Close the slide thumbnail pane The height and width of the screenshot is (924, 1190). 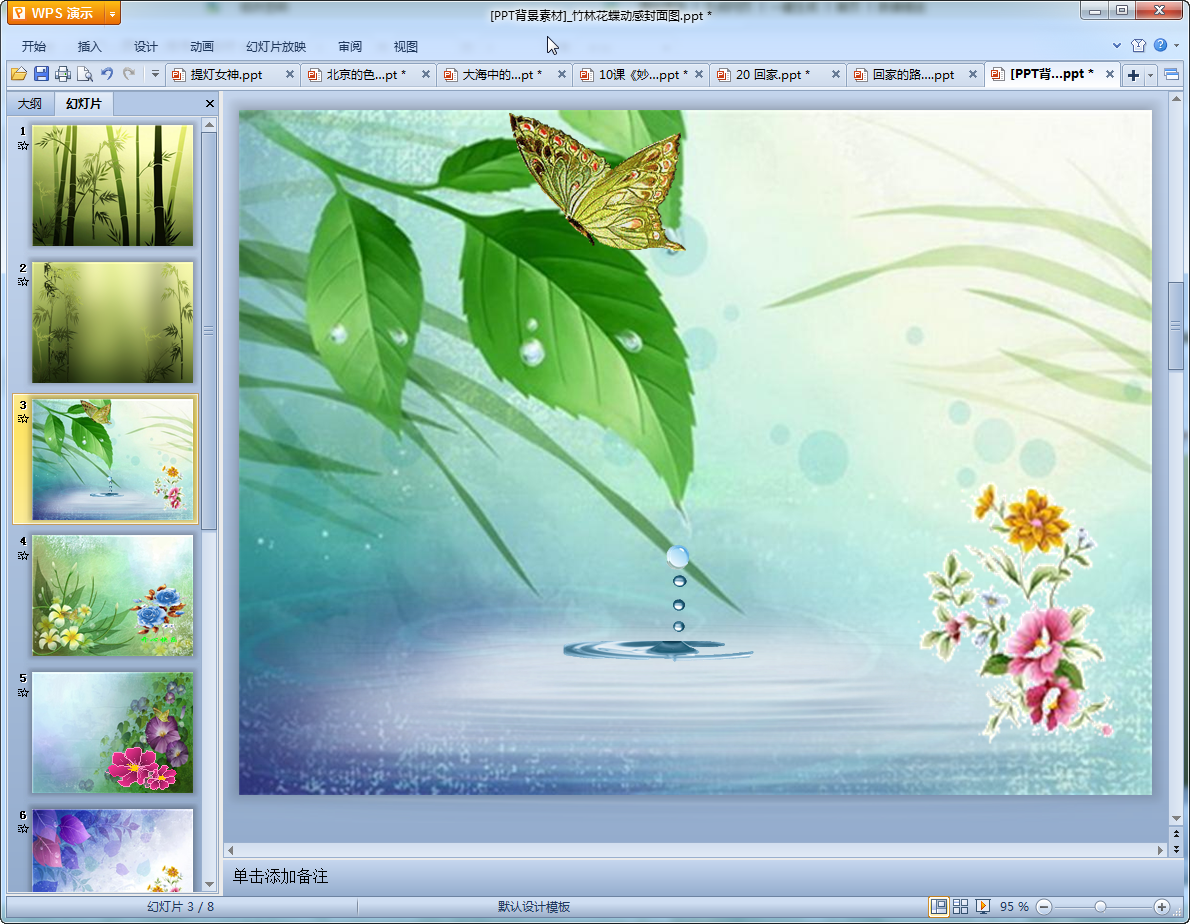[210, 104]
